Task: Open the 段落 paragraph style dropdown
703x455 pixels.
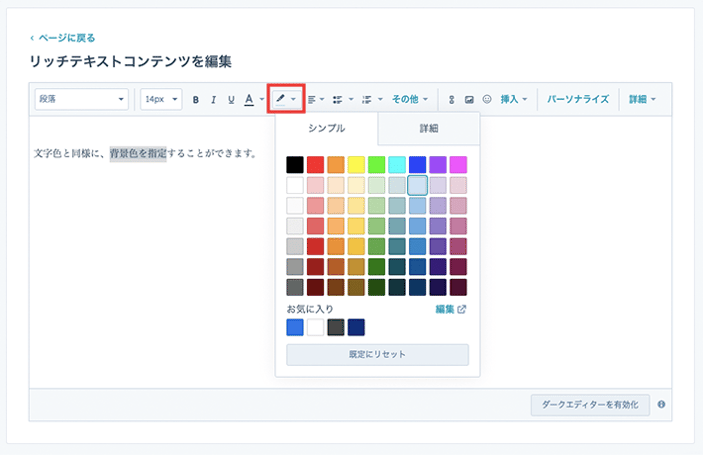Action: [x=82, y=99]
